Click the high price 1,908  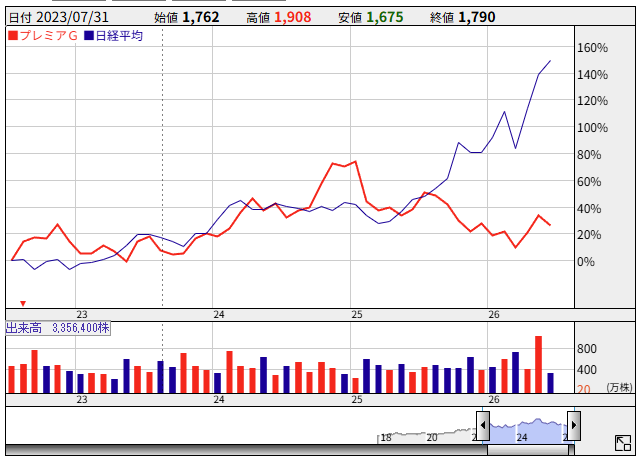(293, 17)
